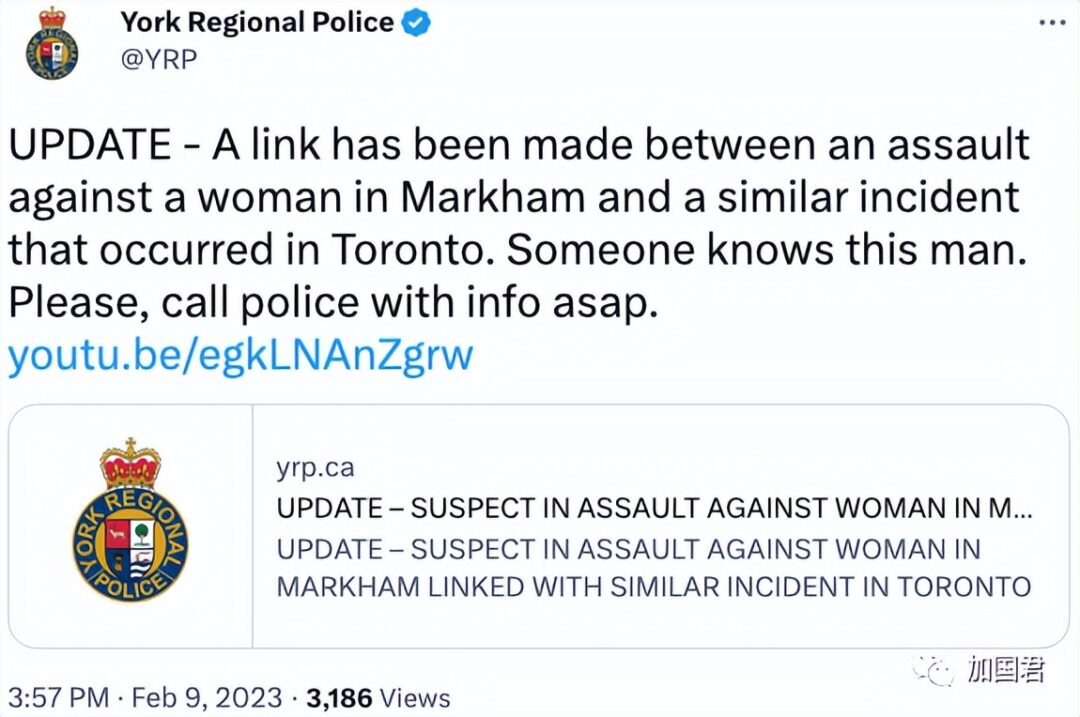
Task: Click the 加国君 watermark text
Action: (1006, 669)
